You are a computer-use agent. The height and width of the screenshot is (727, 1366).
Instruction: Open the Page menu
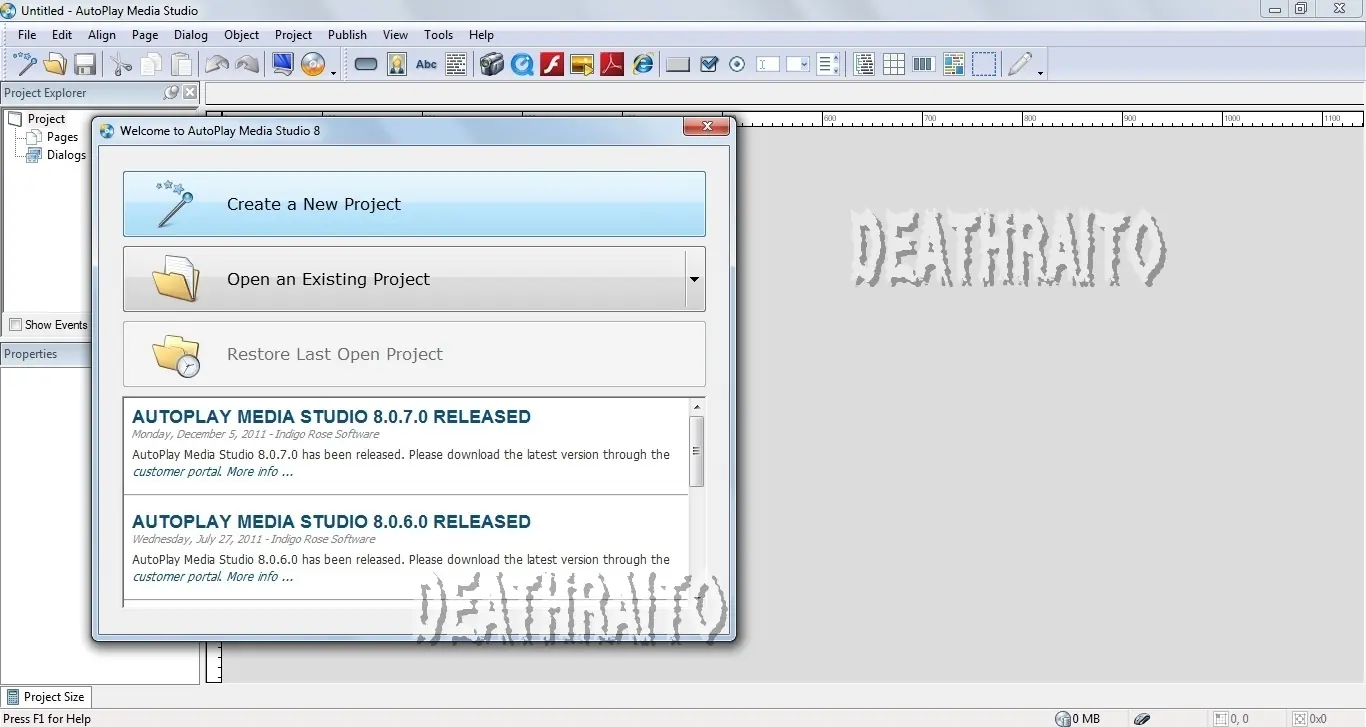145,35
